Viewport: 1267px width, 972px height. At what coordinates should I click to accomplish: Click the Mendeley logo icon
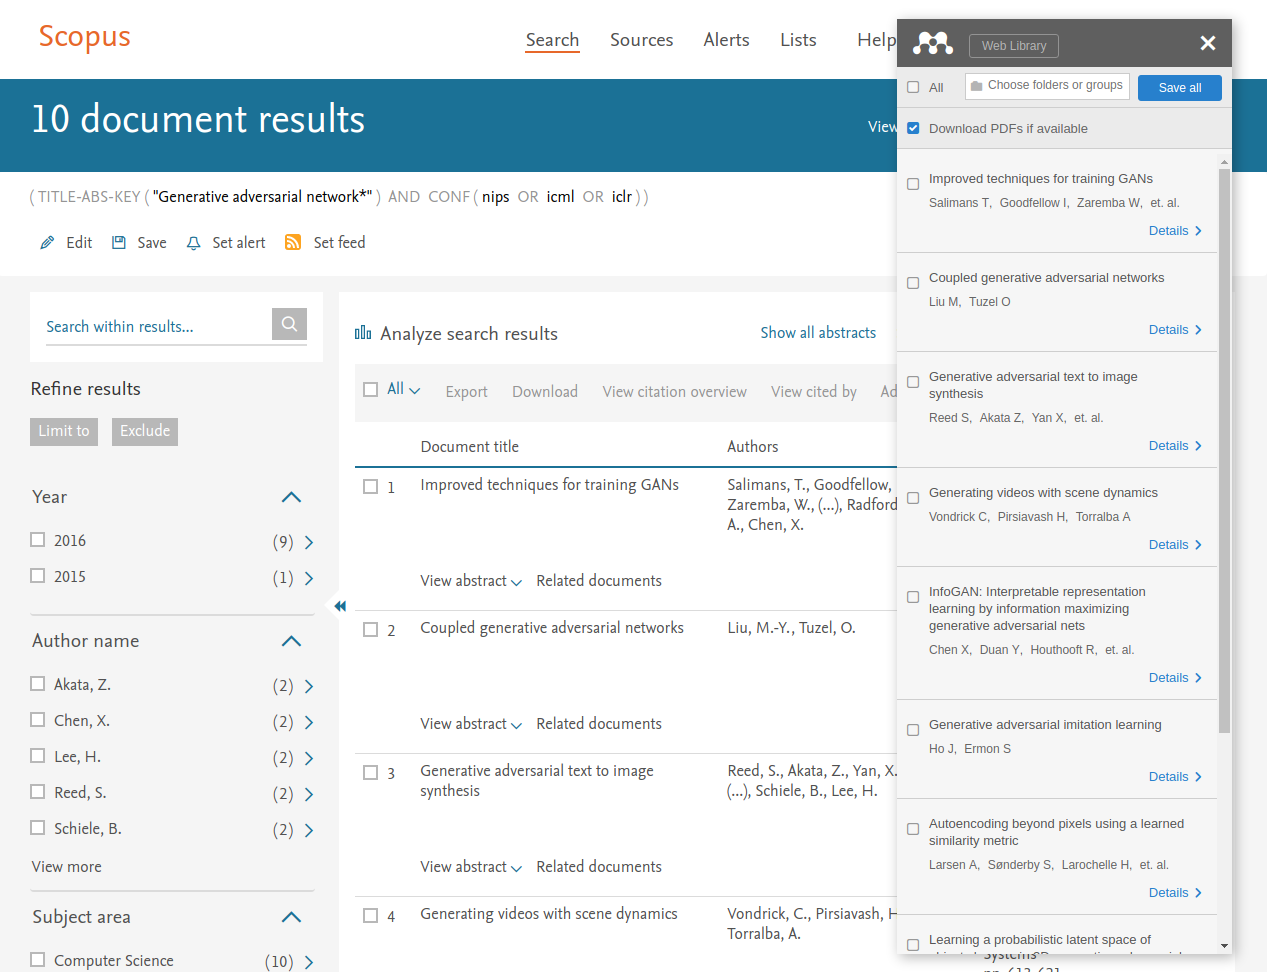point(933,43)
